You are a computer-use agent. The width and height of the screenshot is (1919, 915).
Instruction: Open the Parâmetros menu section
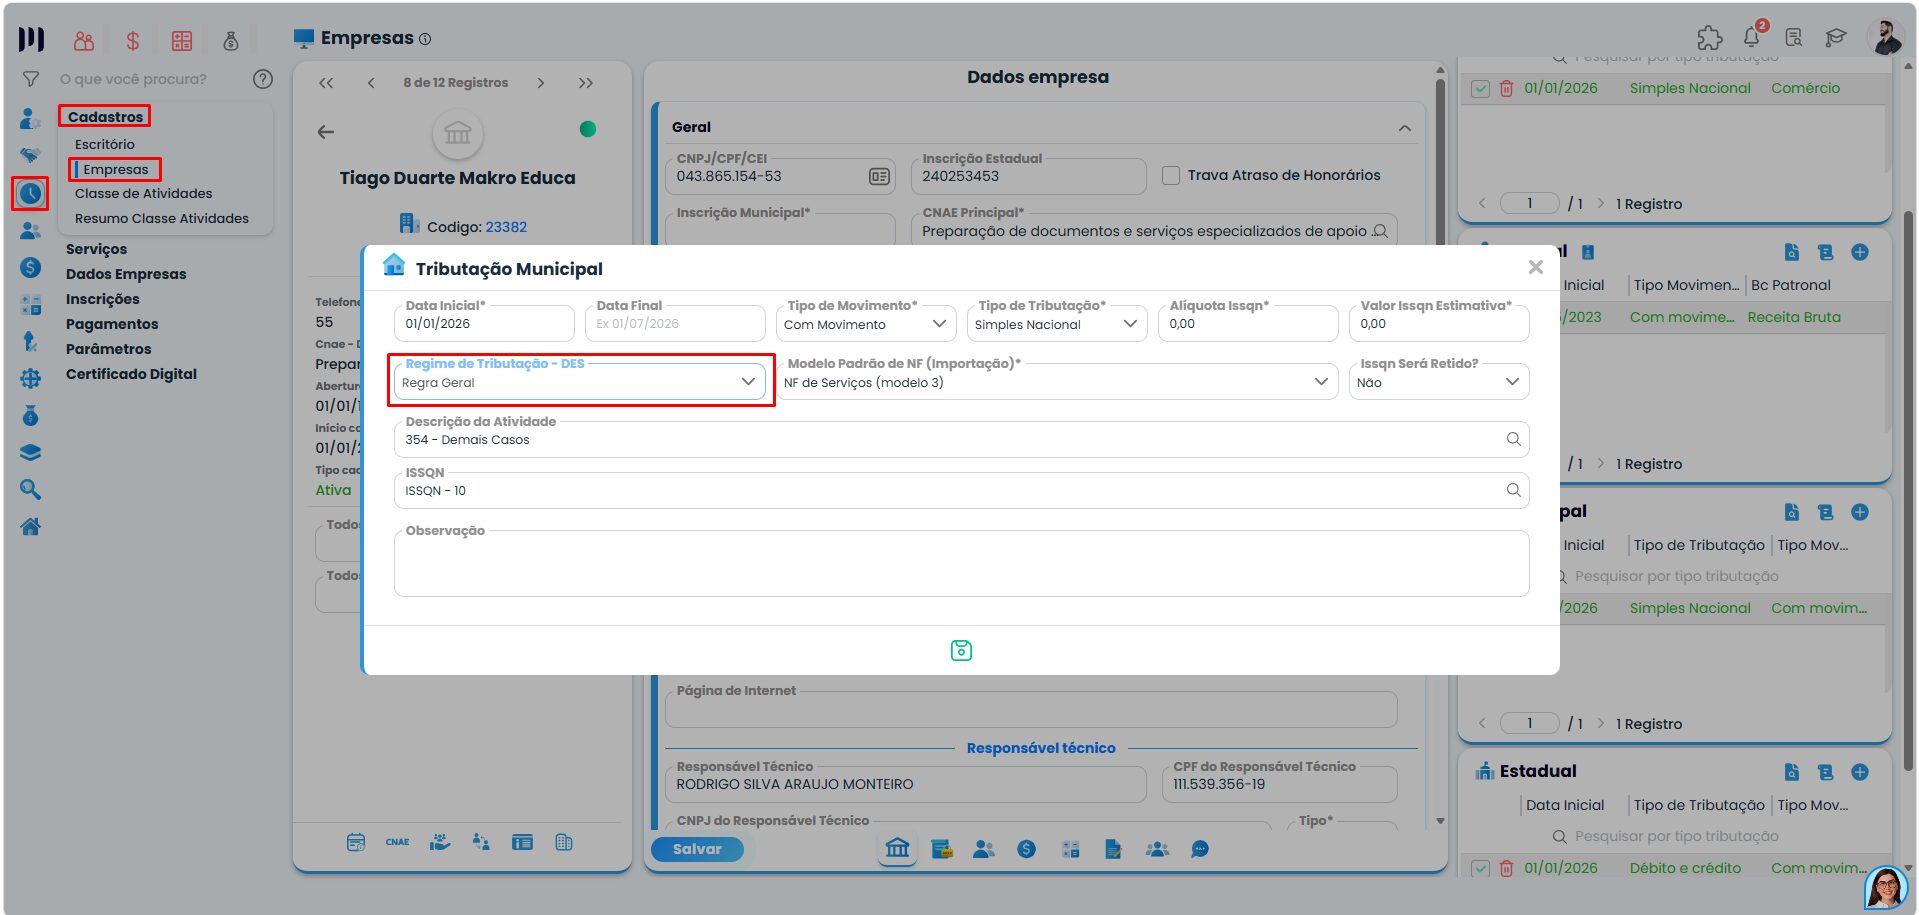(x=108, y=349)
